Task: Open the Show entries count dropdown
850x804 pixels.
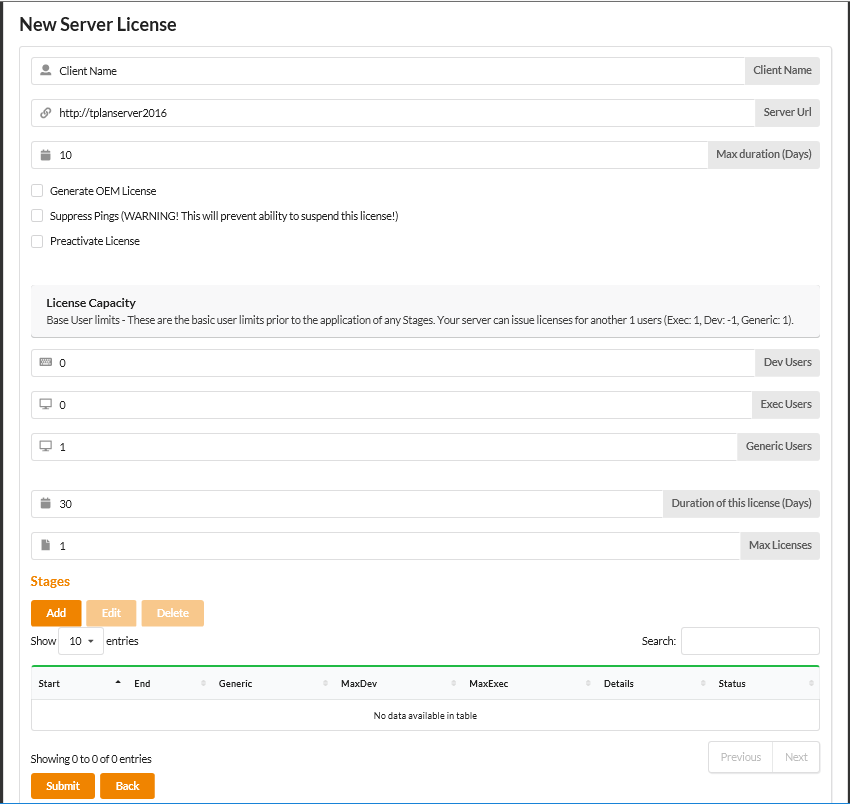Action: [x=81, y=641]
